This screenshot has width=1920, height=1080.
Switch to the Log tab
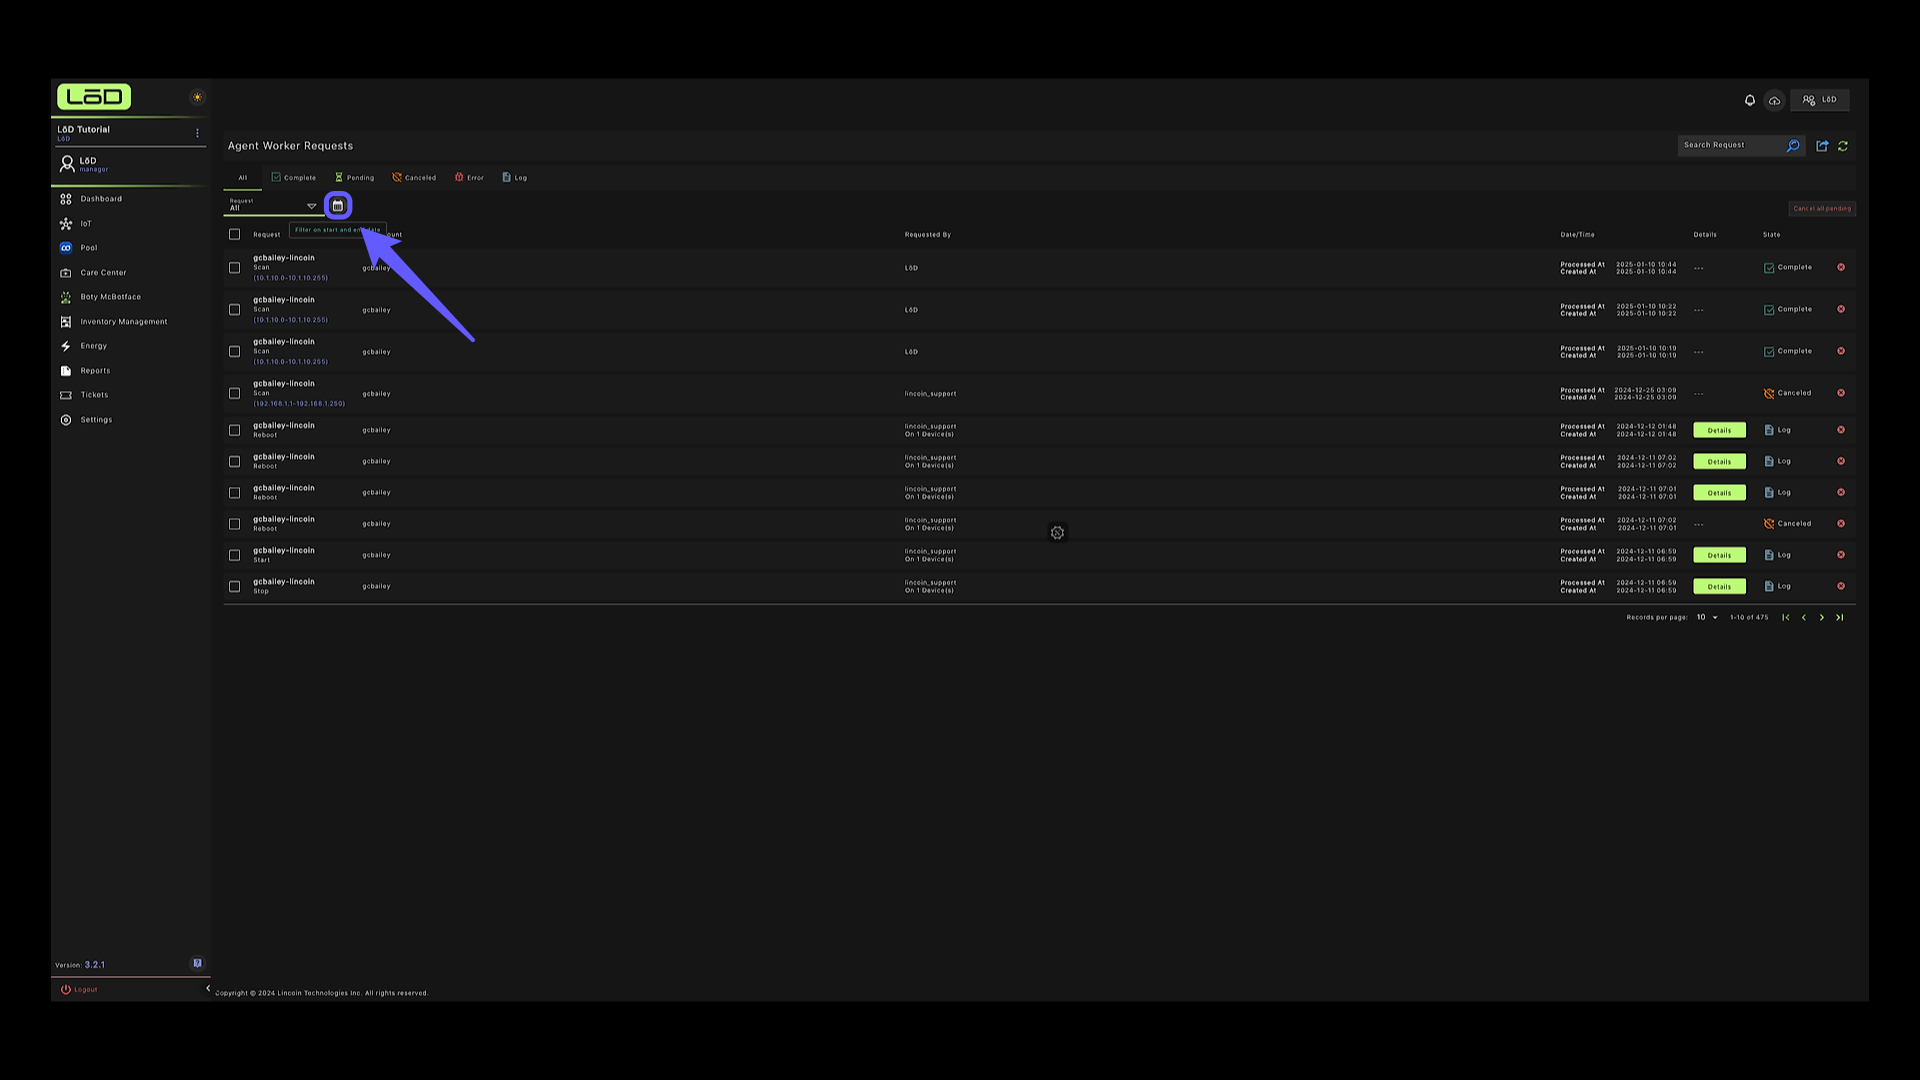point(514,178)
